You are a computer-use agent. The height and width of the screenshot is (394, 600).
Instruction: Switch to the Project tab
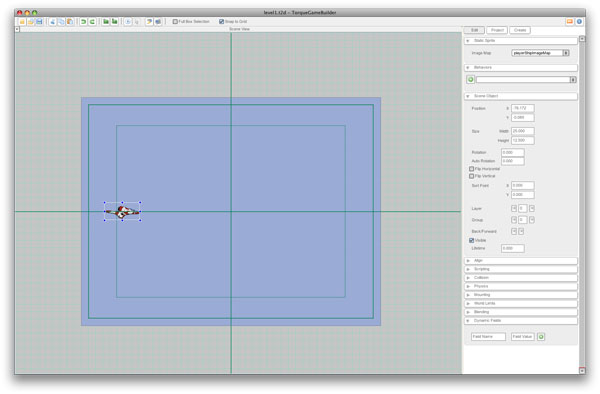[x=497, y=30]
